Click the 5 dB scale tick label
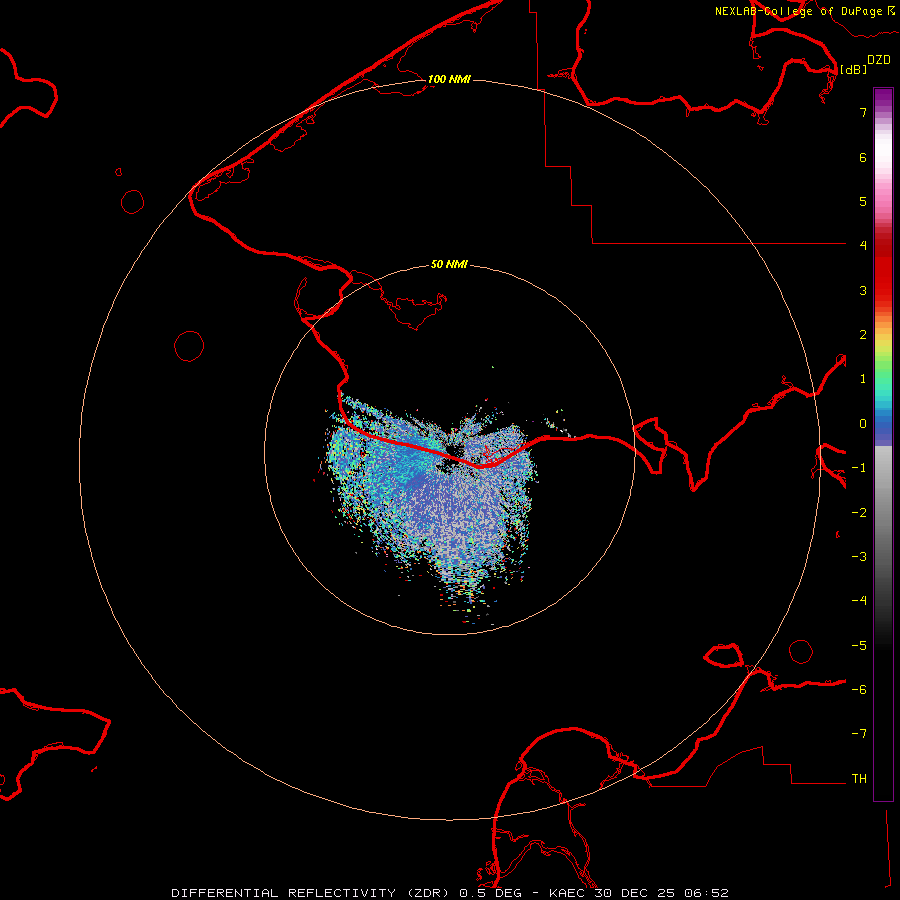 click(x=863, y=201)
